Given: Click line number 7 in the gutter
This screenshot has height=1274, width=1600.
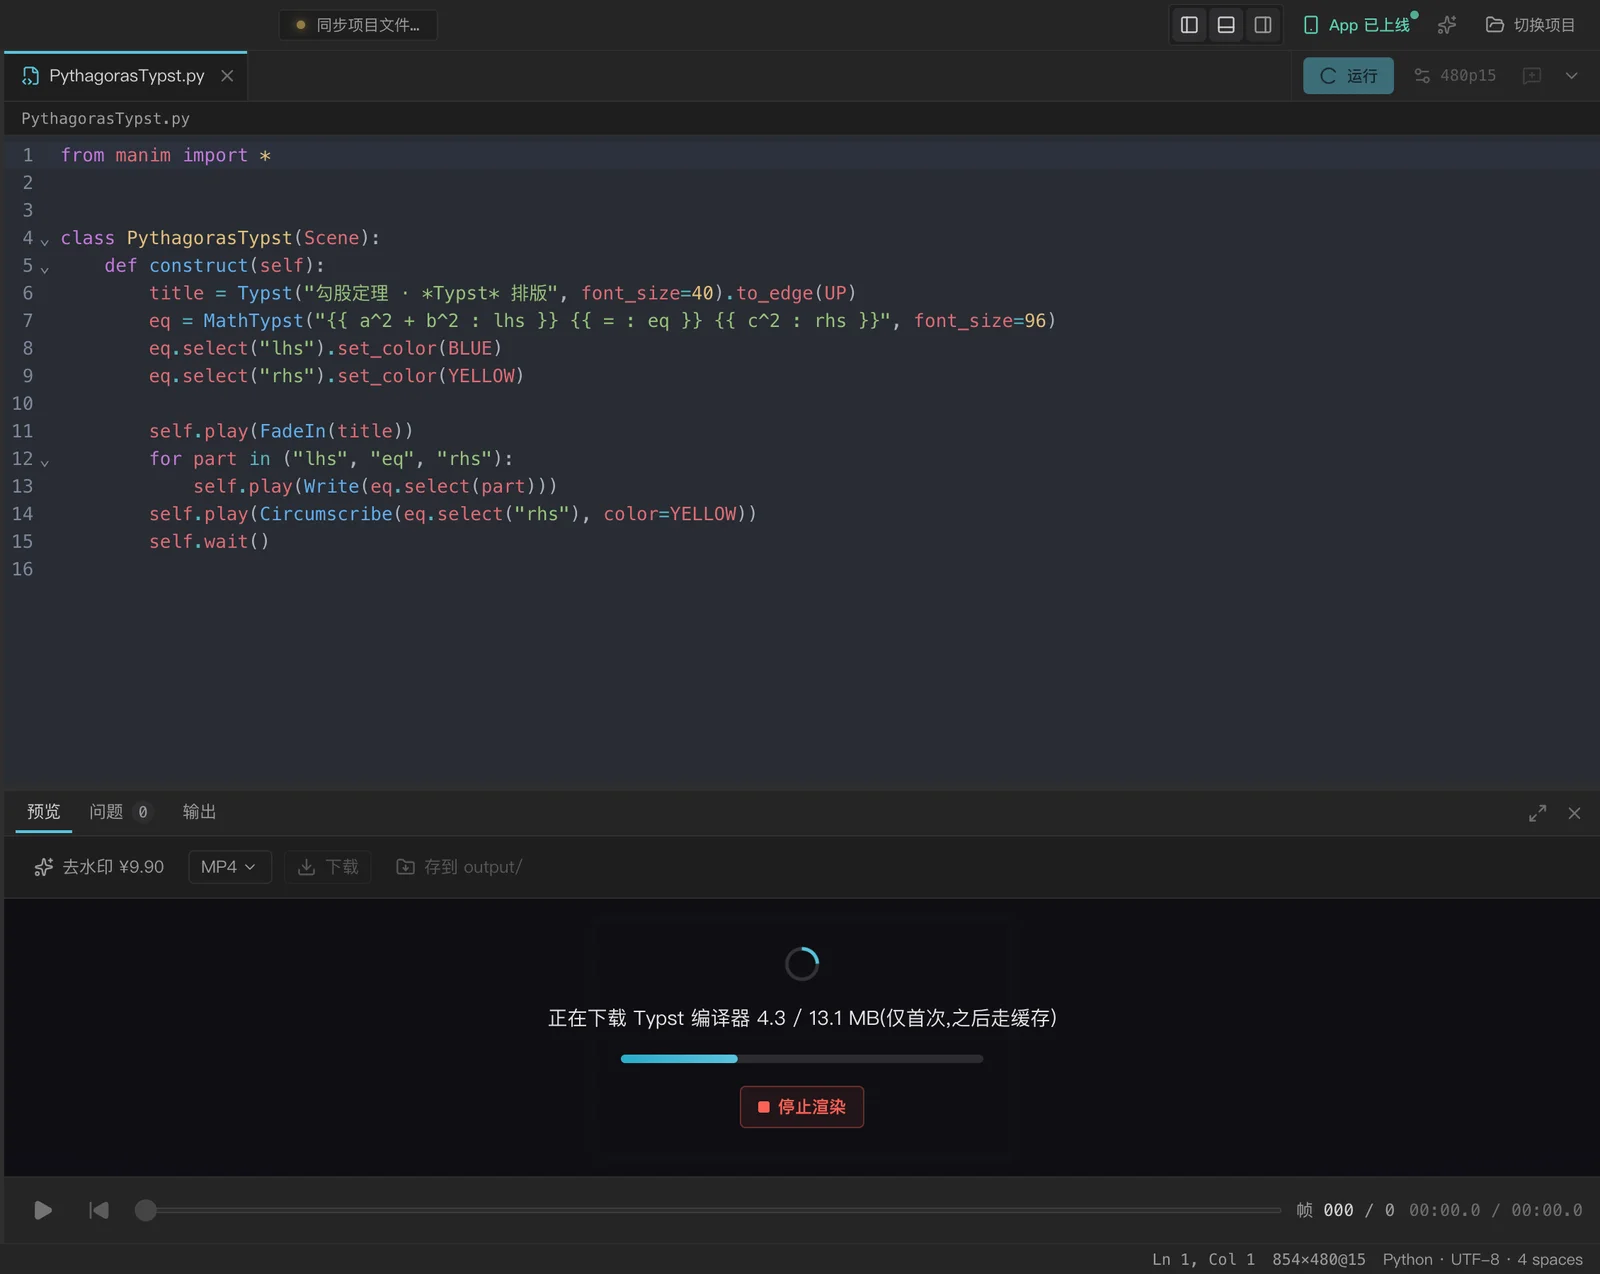Looking at the screenshot, I should [27, 321].
